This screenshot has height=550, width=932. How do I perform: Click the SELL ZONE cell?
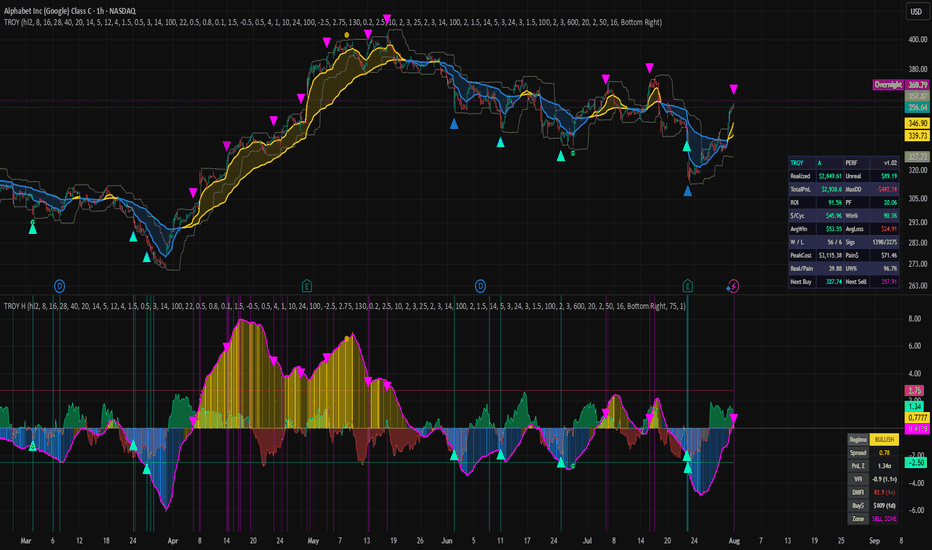point(884,518)
